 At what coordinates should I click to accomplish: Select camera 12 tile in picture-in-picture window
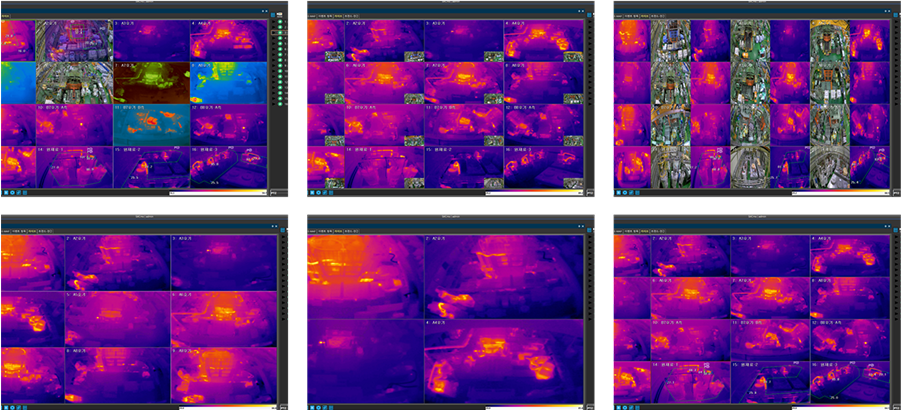tap(544, 125)
